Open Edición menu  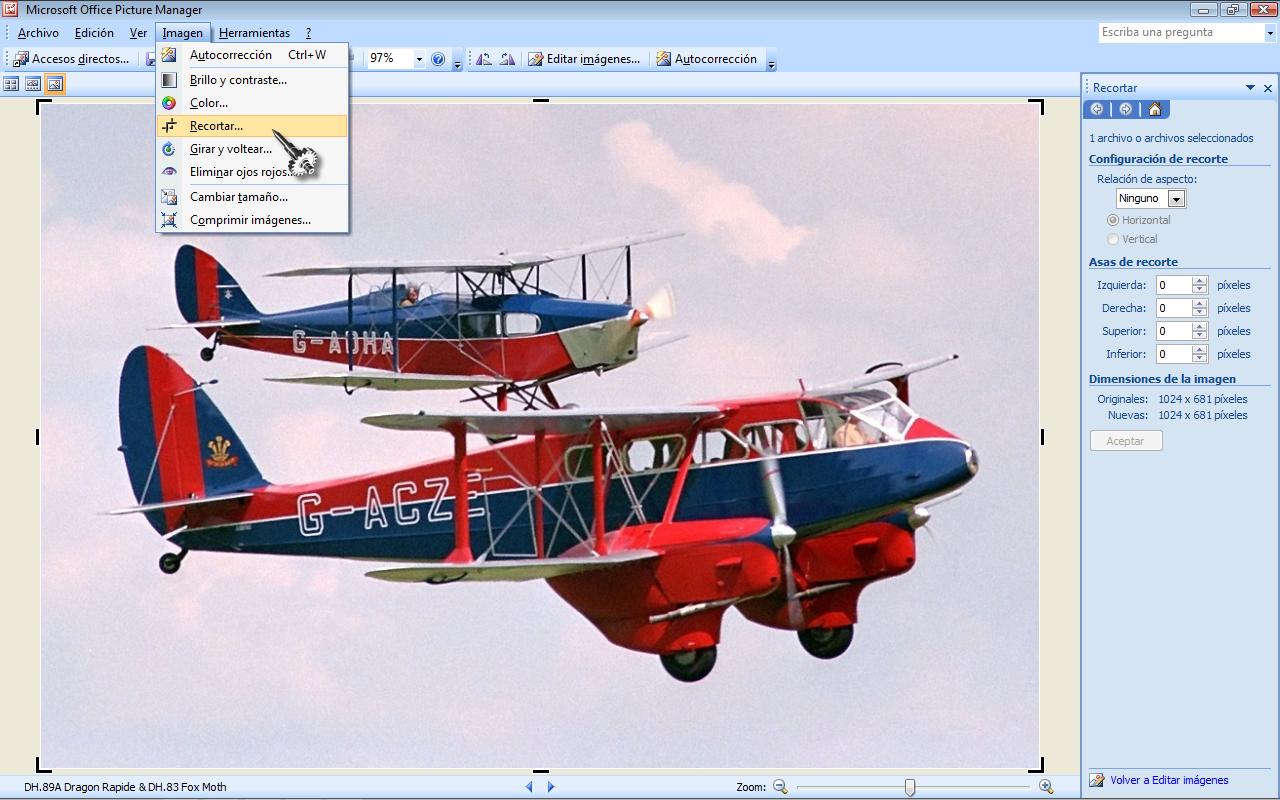point(94,33)
